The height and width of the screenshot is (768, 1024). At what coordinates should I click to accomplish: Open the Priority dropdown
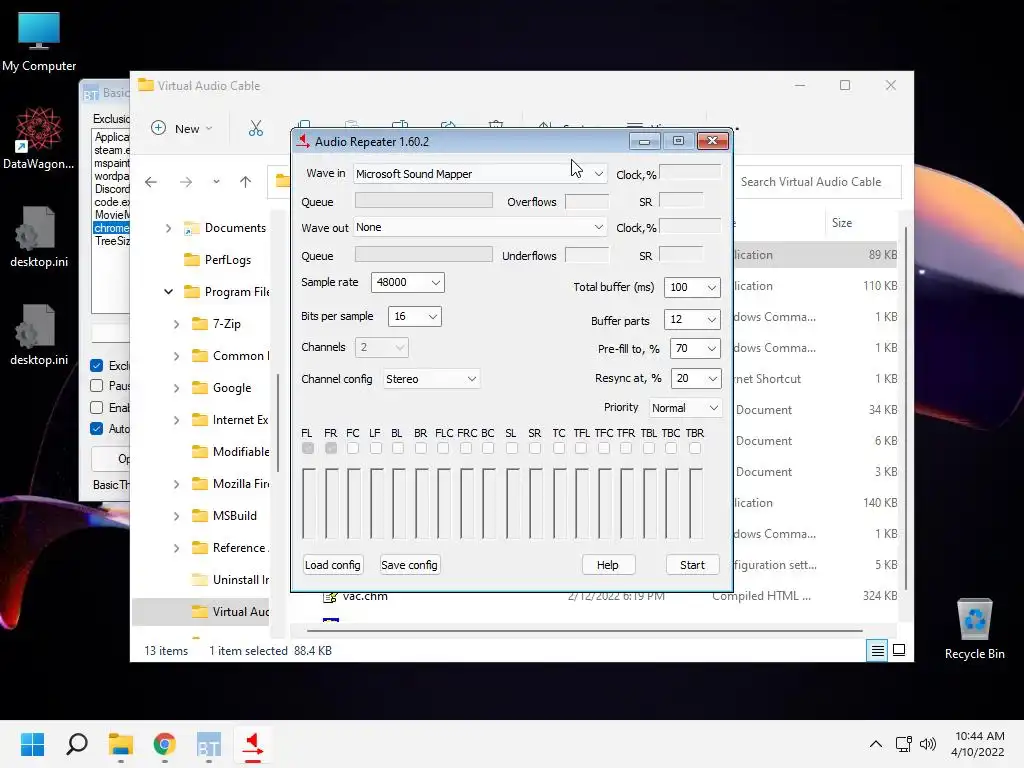click(685, 408)
